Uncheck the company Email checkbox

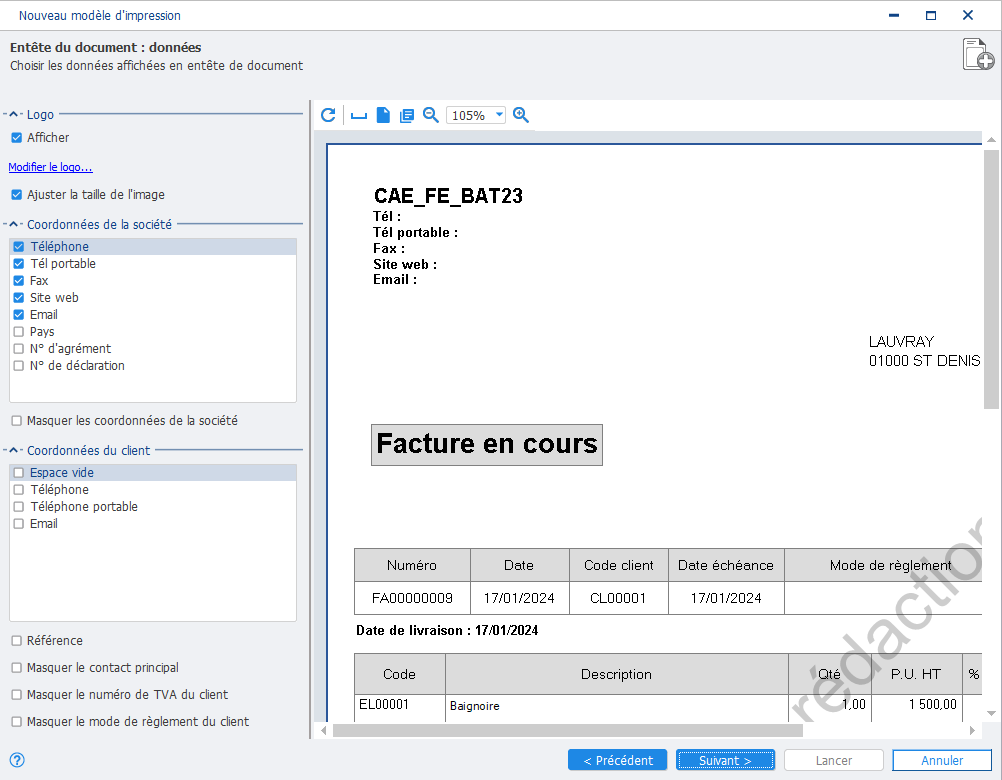point(19,315)
